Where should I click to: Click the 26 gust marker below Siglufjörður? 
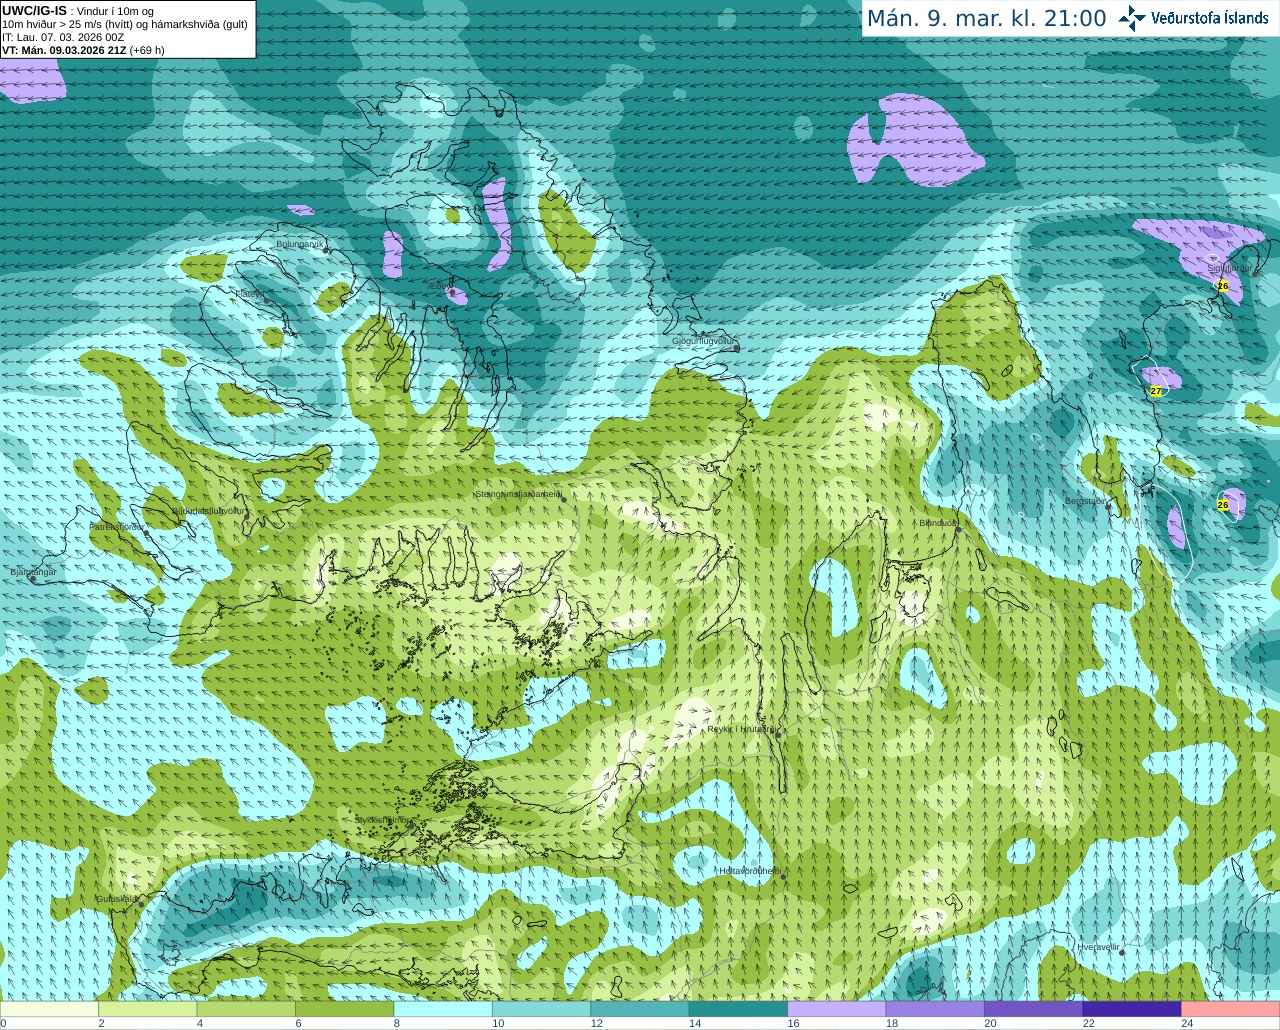click(x=1222, y=285)
